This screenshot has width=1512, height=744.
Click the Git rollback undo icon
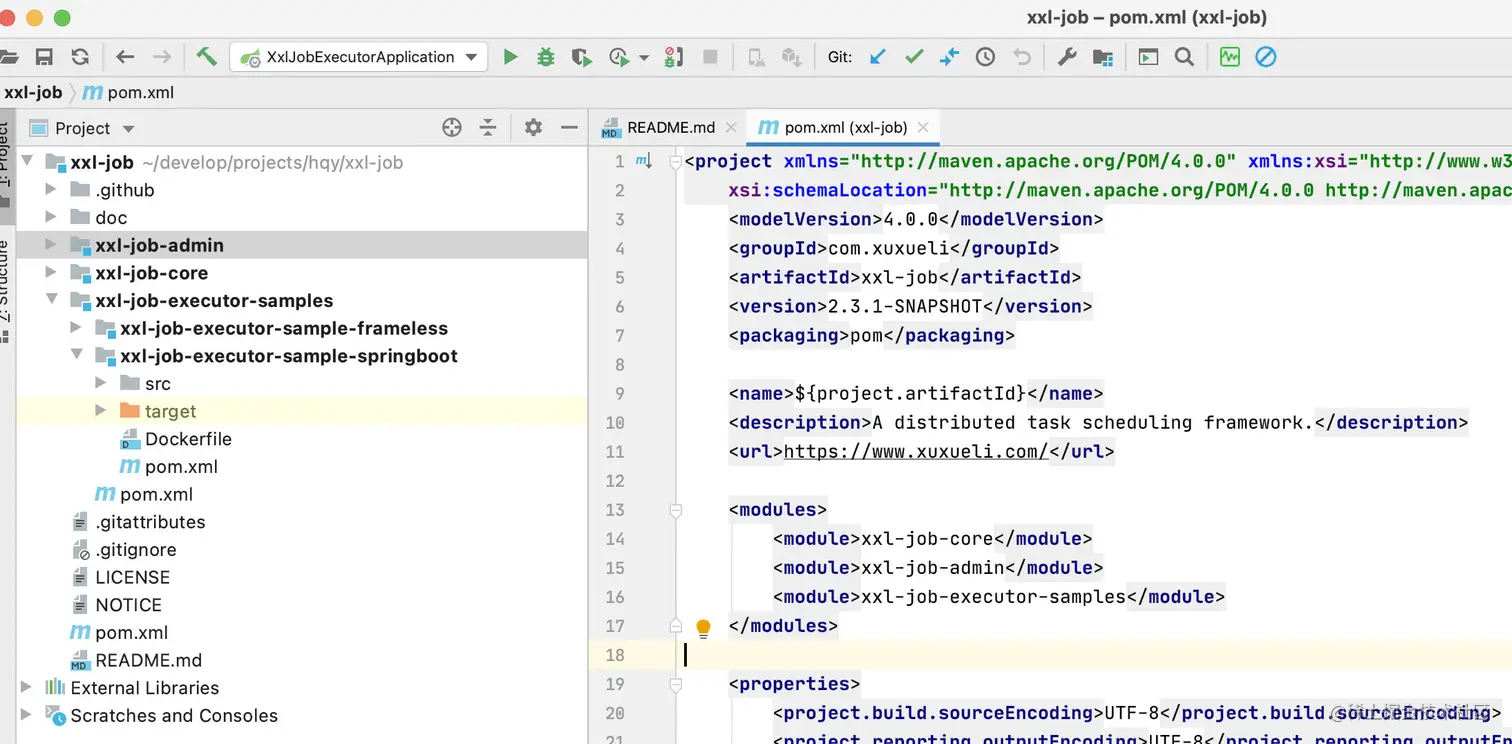point(1021,57)
